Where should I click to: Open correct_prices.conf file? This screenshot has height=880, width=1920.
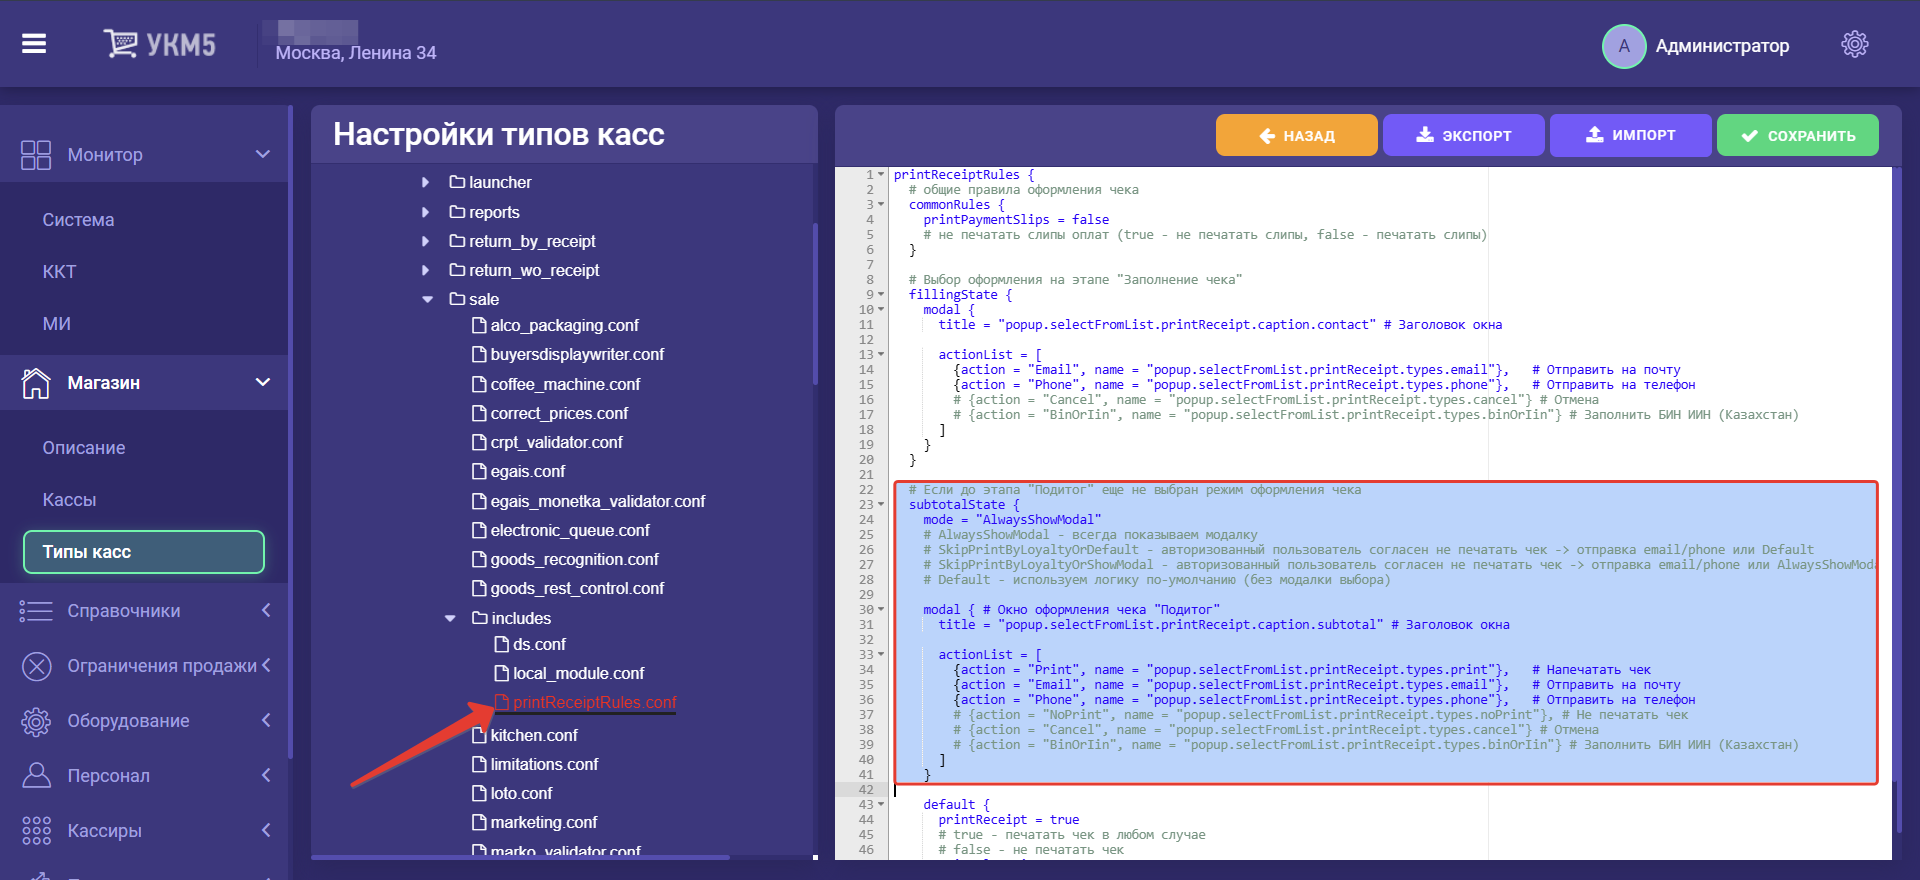559,413
